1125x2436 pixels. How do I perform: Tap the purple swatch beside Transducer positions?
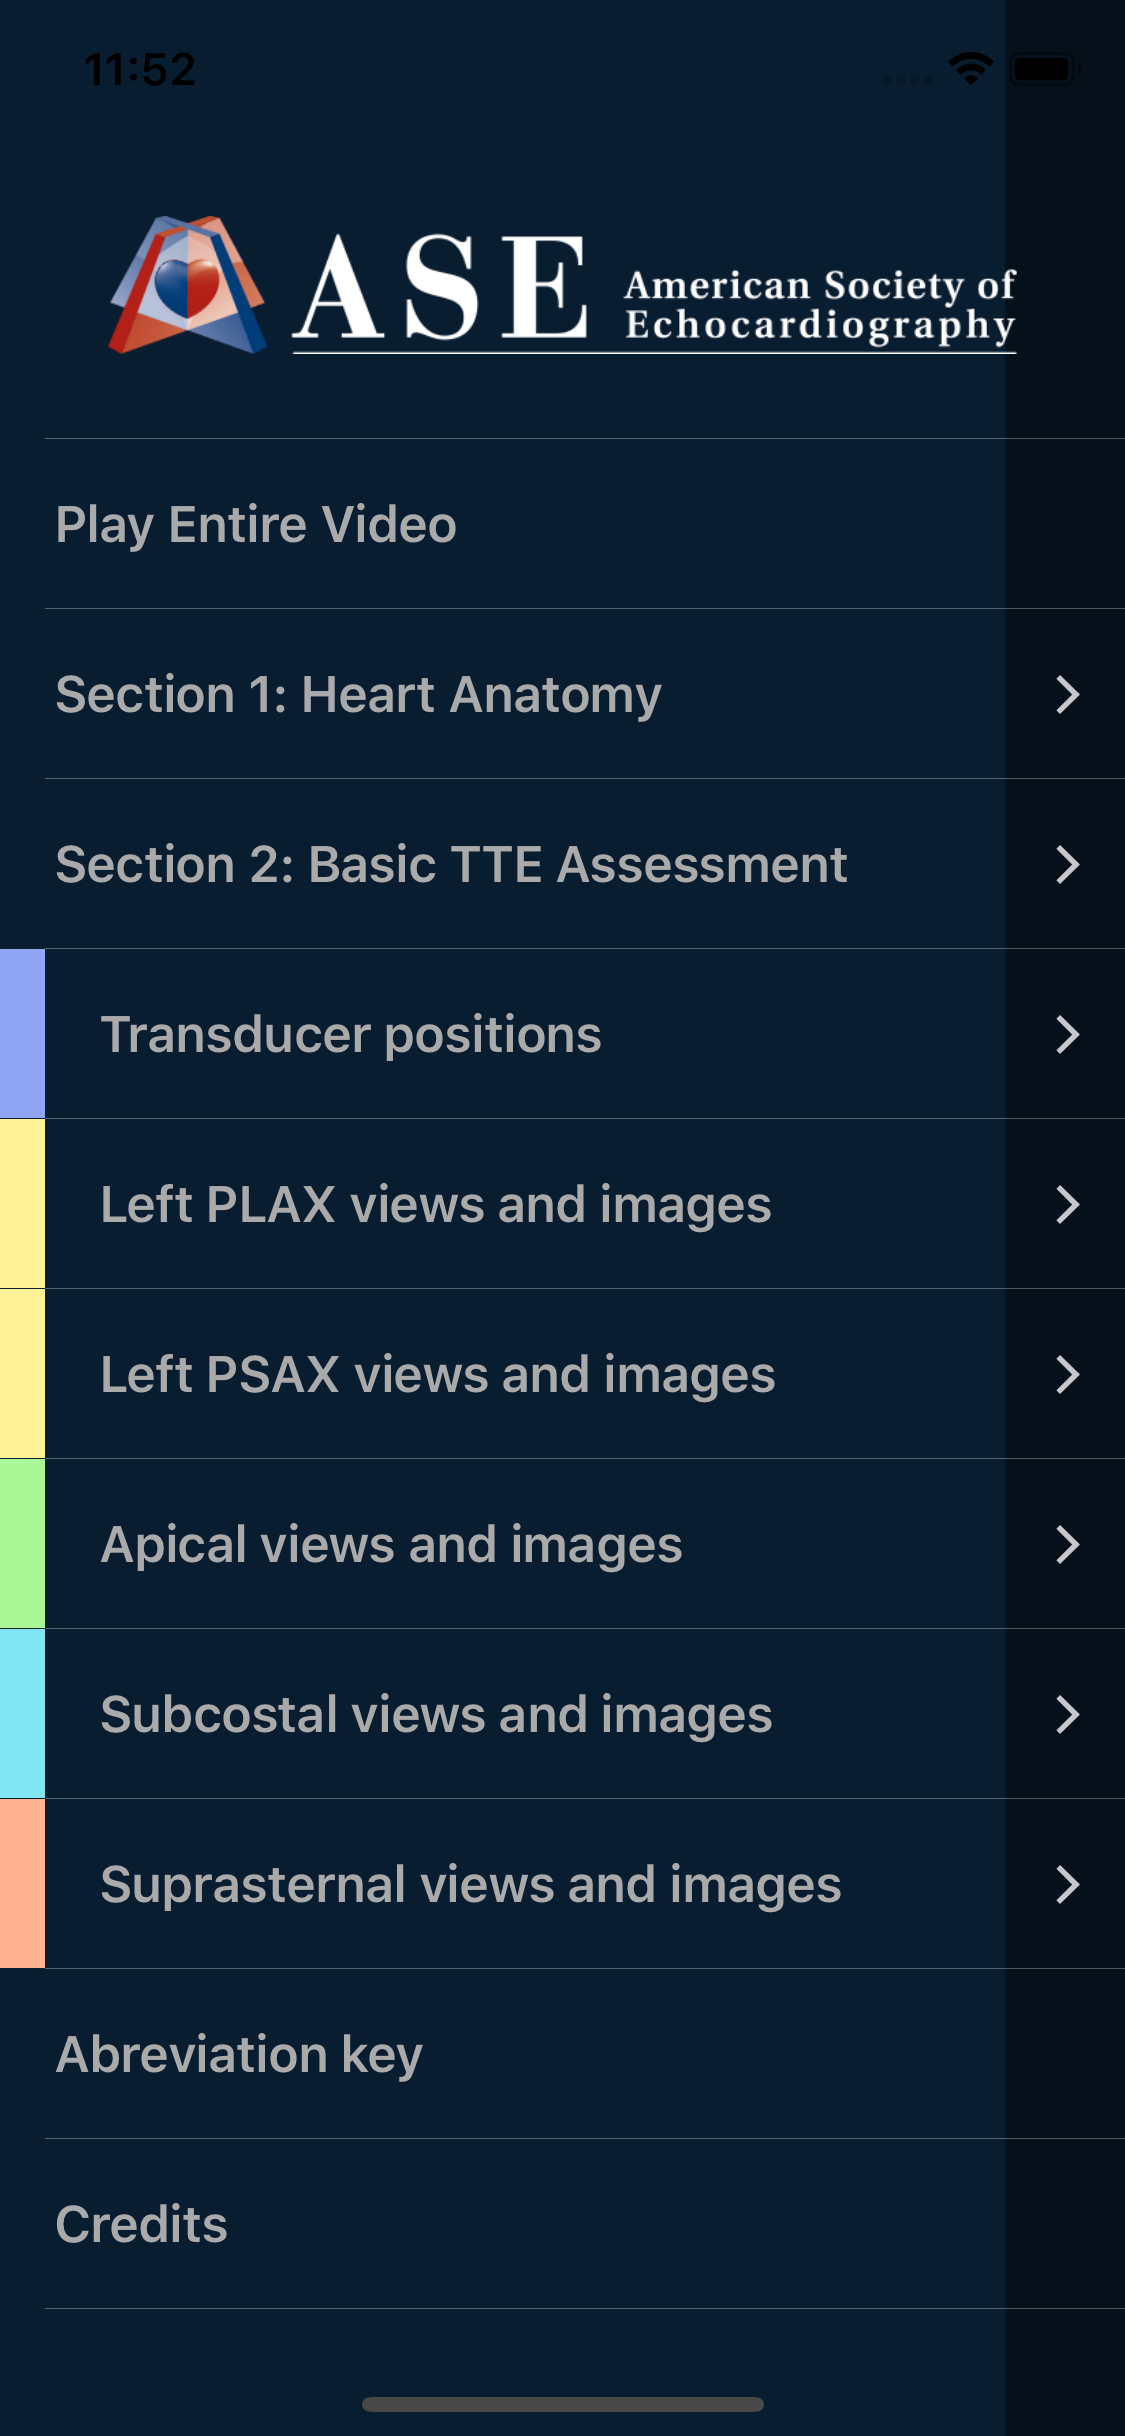[x=22, y=1034]
